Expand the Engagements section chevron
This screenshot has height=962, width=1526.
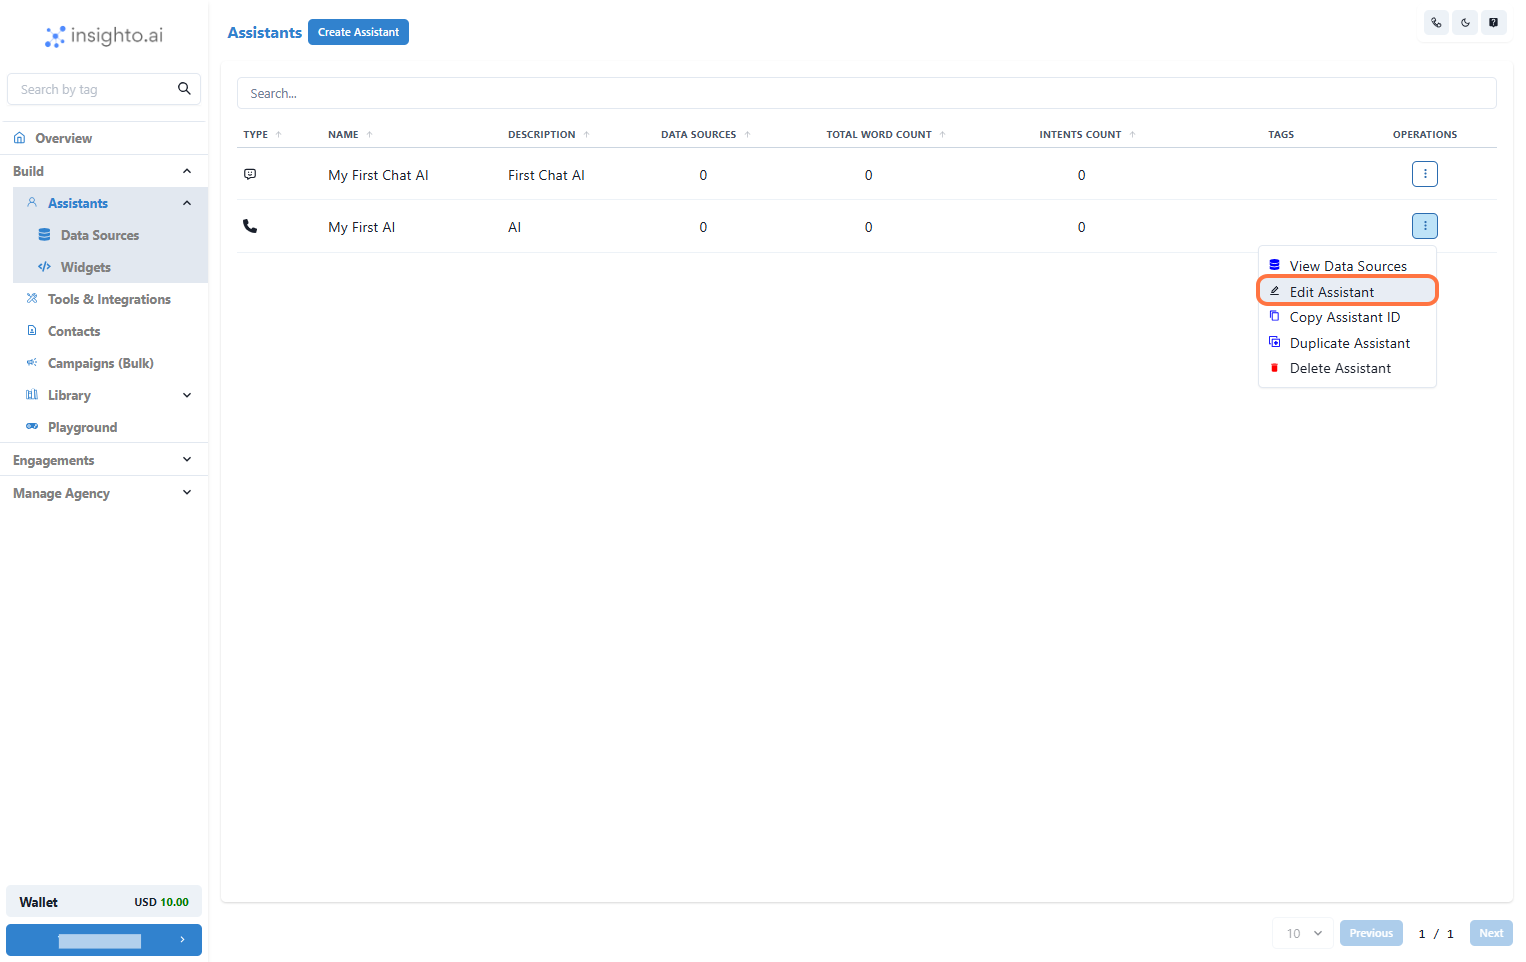pyautogui.click(x=187, y=459)
